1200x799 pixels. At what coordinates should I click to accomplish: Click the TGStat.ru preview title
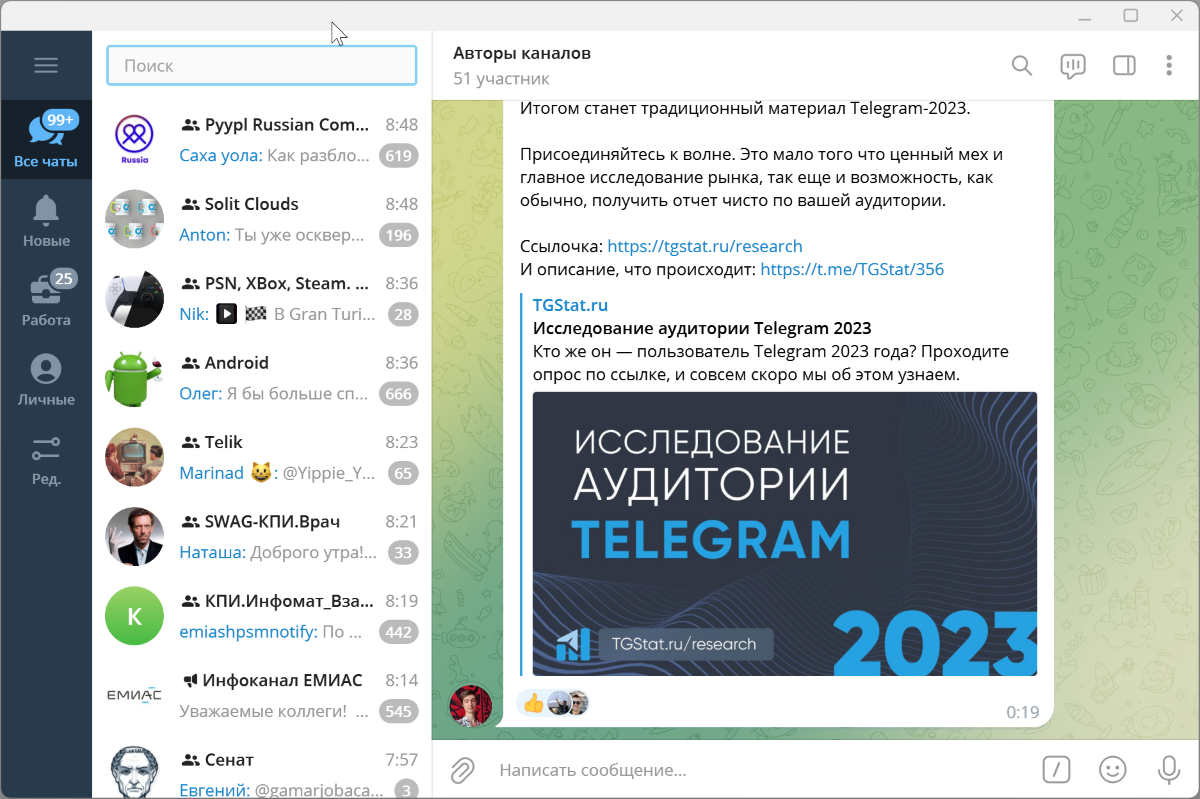click(570, 305)
